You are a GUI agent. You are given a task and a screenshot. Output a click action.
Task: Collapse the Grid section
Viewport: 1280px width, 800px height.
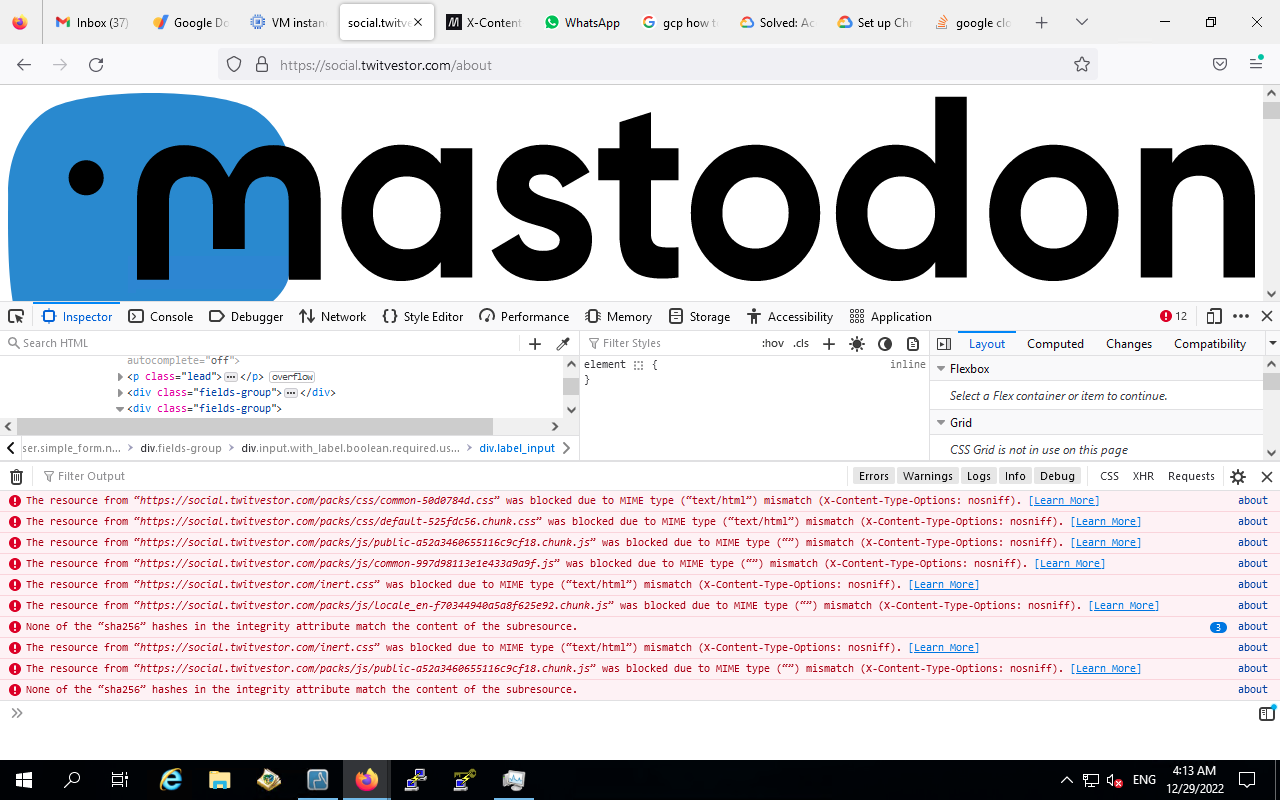[x=941, y=423]
